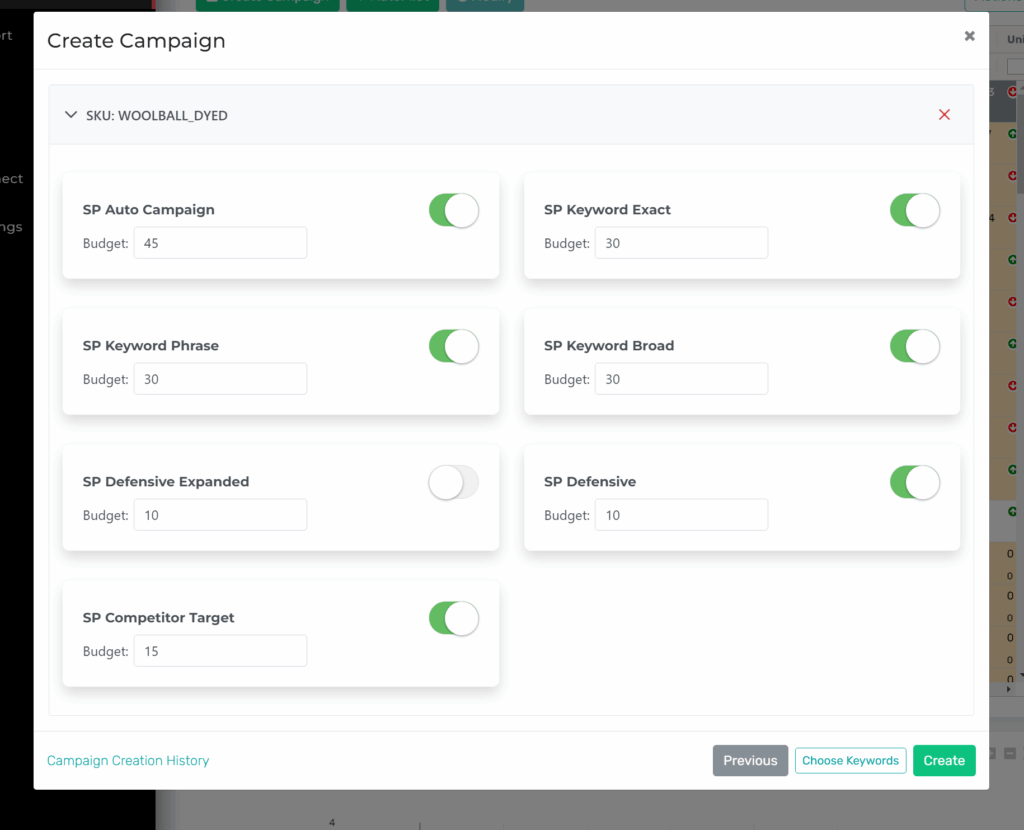Image resolution: width=1024 pixels, height=830 pixels.
Task: Click the SP Keyword Broad label
Action: (609, 345)
